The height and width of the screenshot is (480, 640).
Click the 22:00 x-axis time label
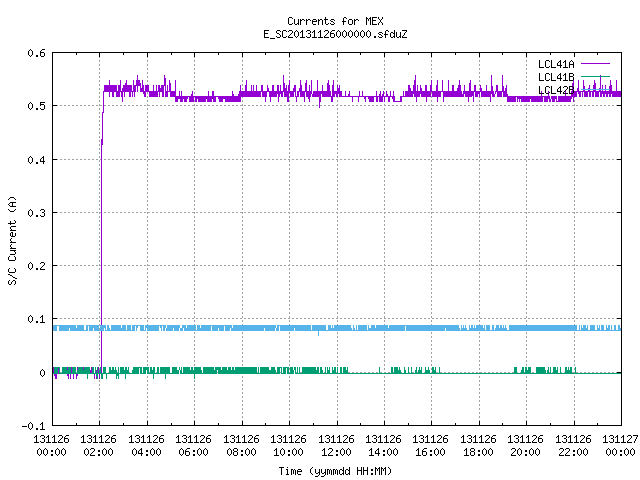click(573, 452)
